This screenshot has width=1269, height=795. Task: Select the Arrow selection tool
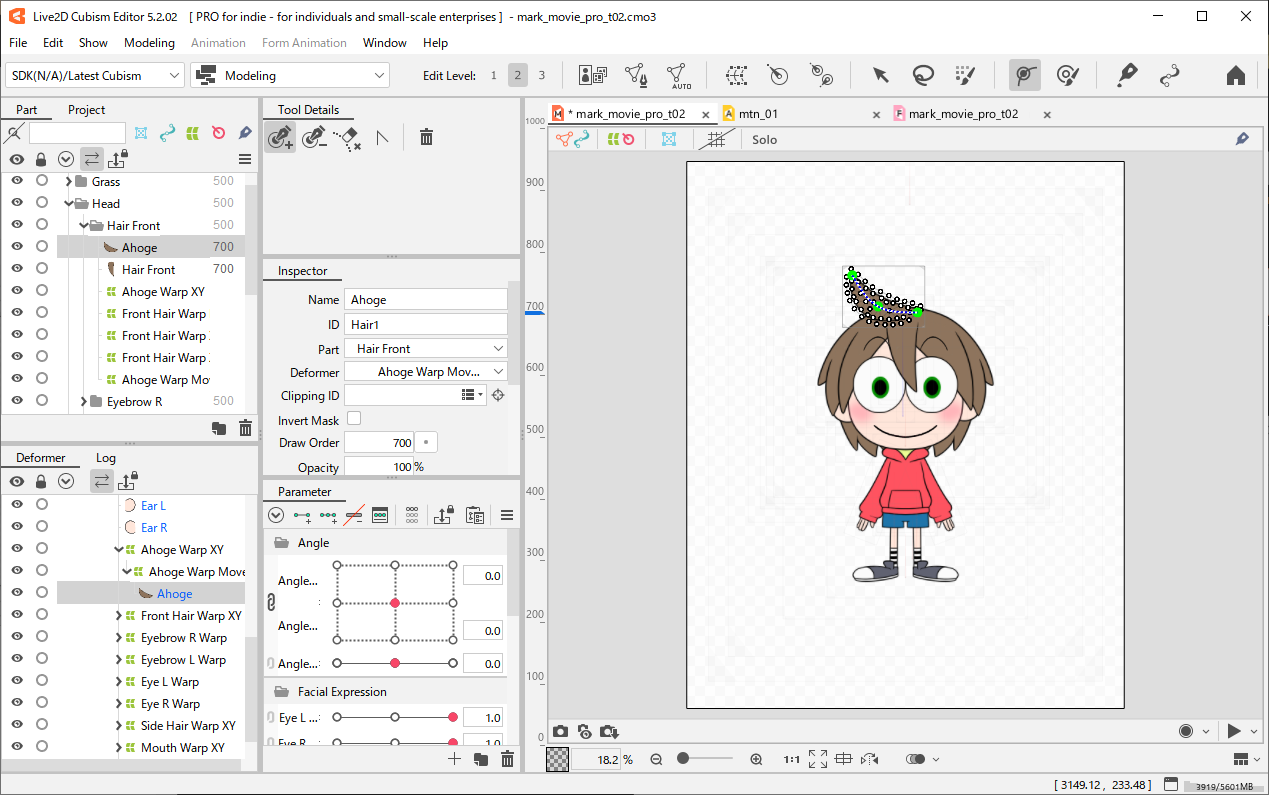tap(880, 76)
